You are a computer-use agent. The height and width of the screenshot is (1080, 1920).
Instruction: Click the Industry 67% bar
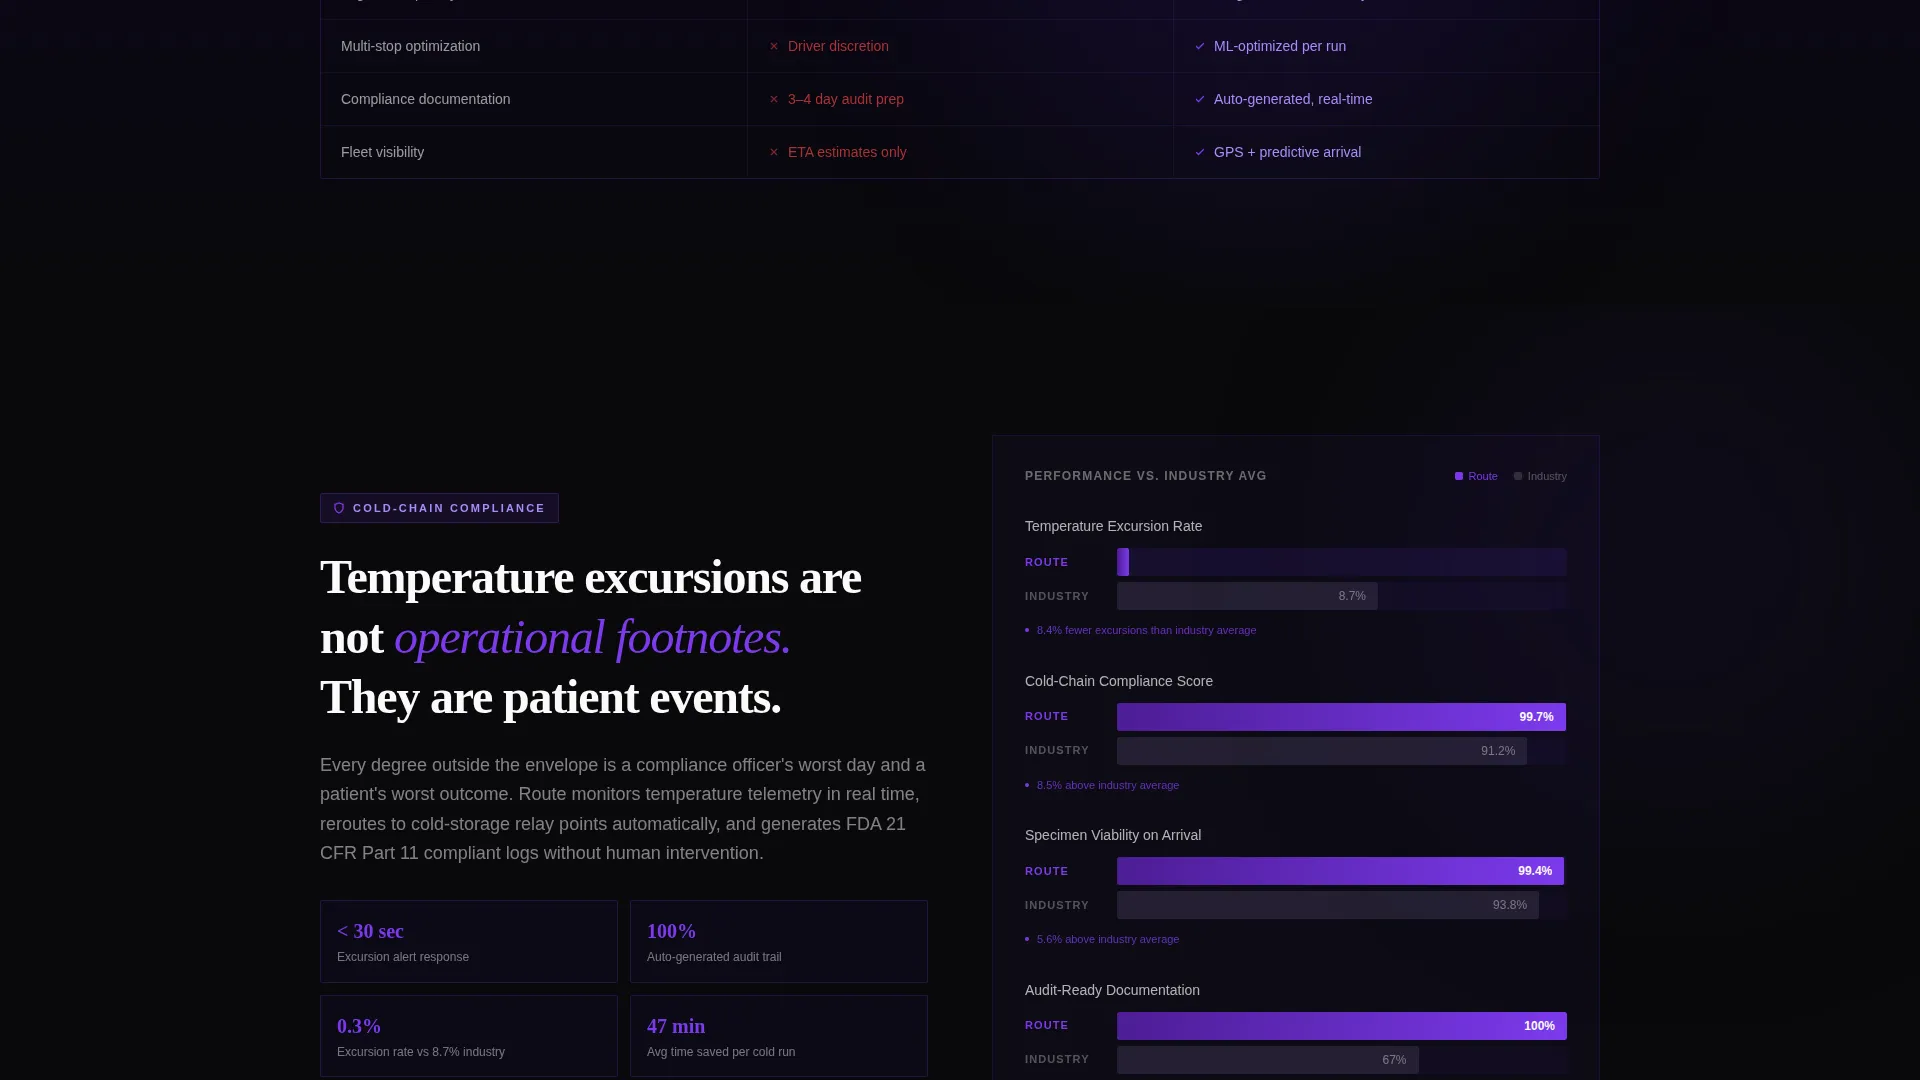(1268, 1060)
